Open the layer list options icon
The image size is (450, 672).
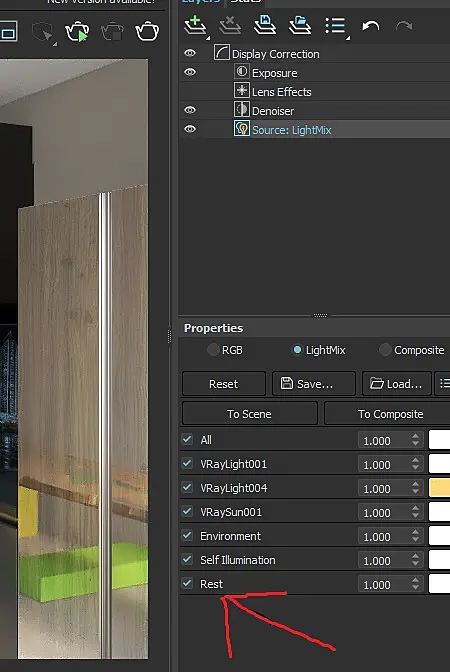pyautogui.click(x=336, y=26)
